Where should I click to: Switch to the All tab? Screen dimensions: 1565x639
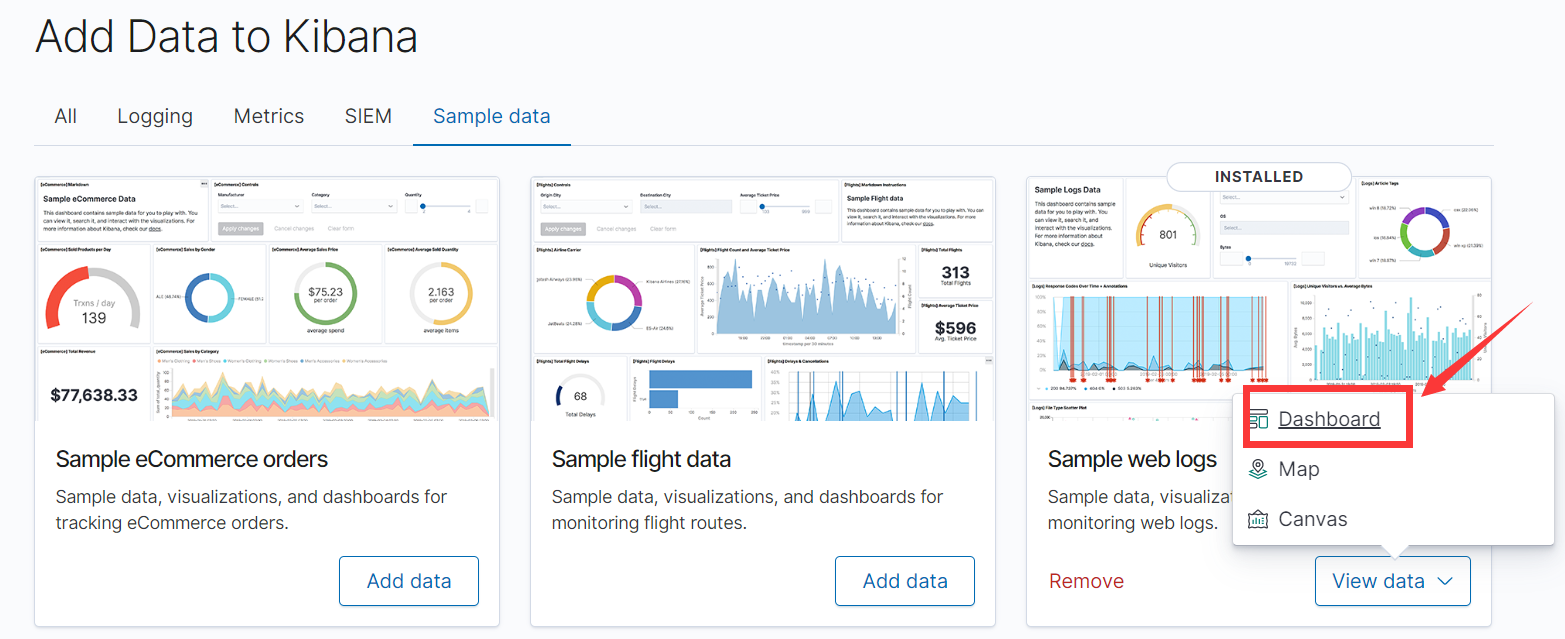[66, 116]
